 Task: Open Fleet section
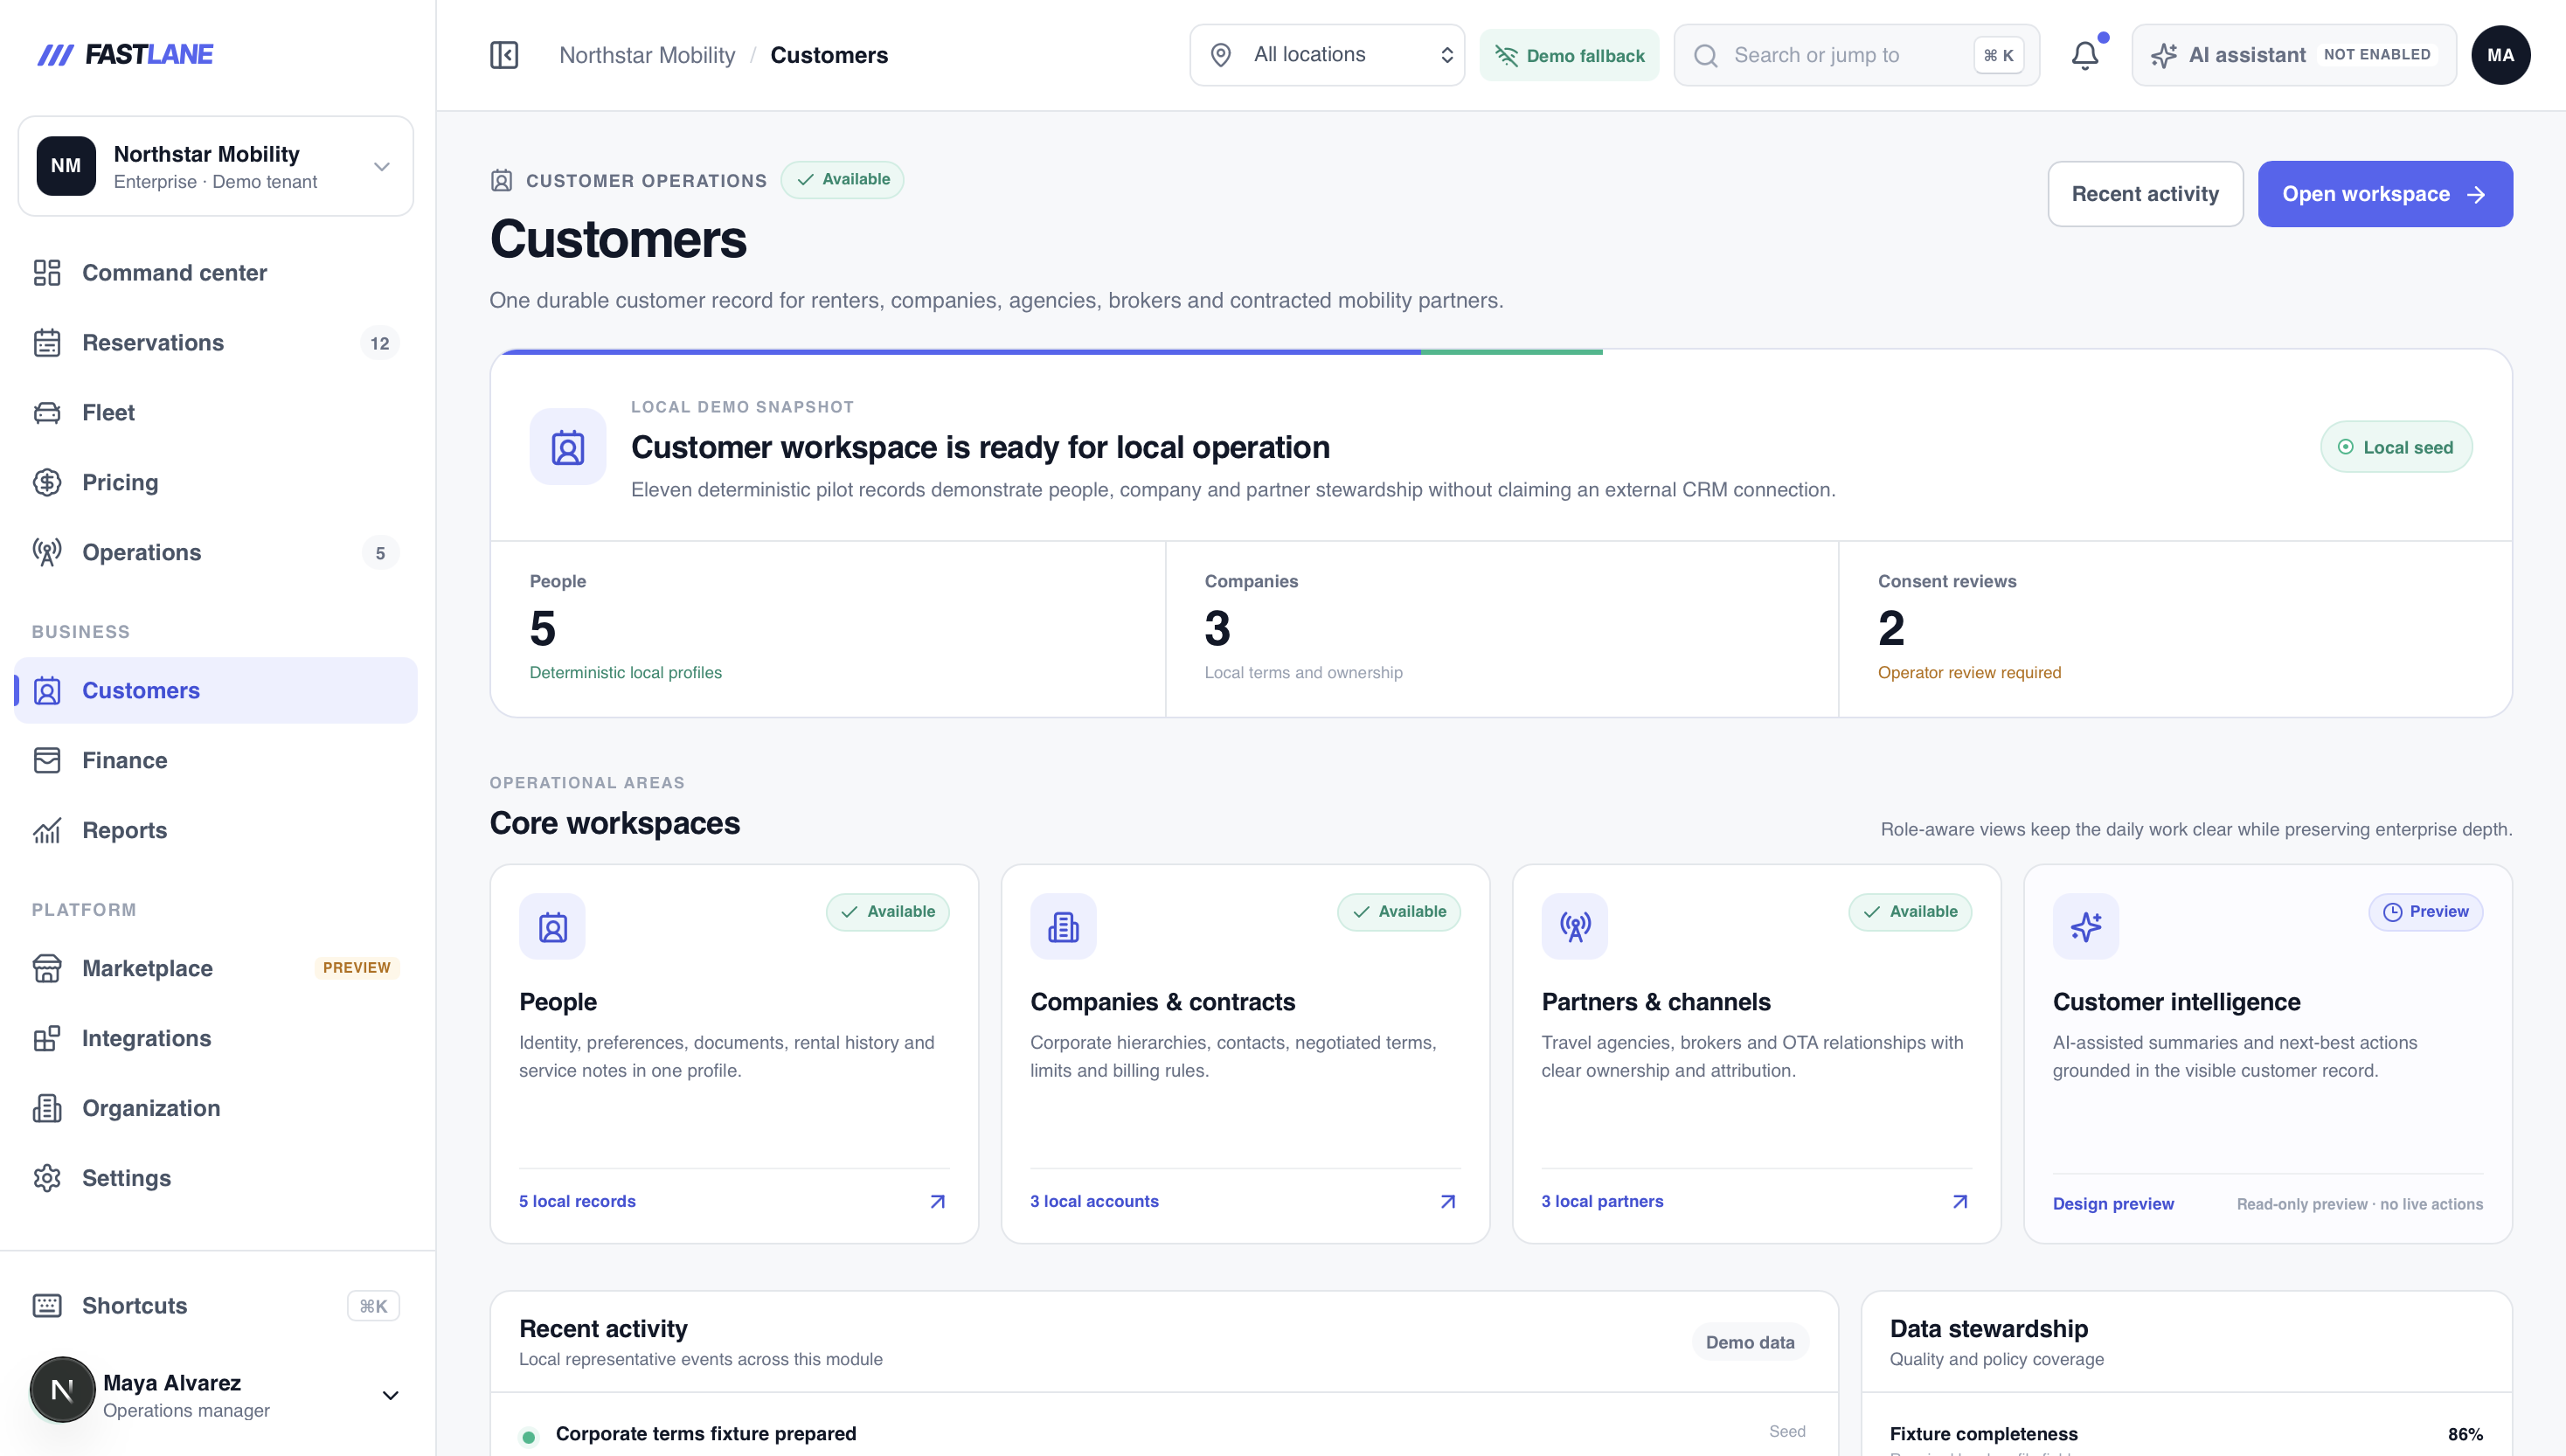tap(216, 413)
